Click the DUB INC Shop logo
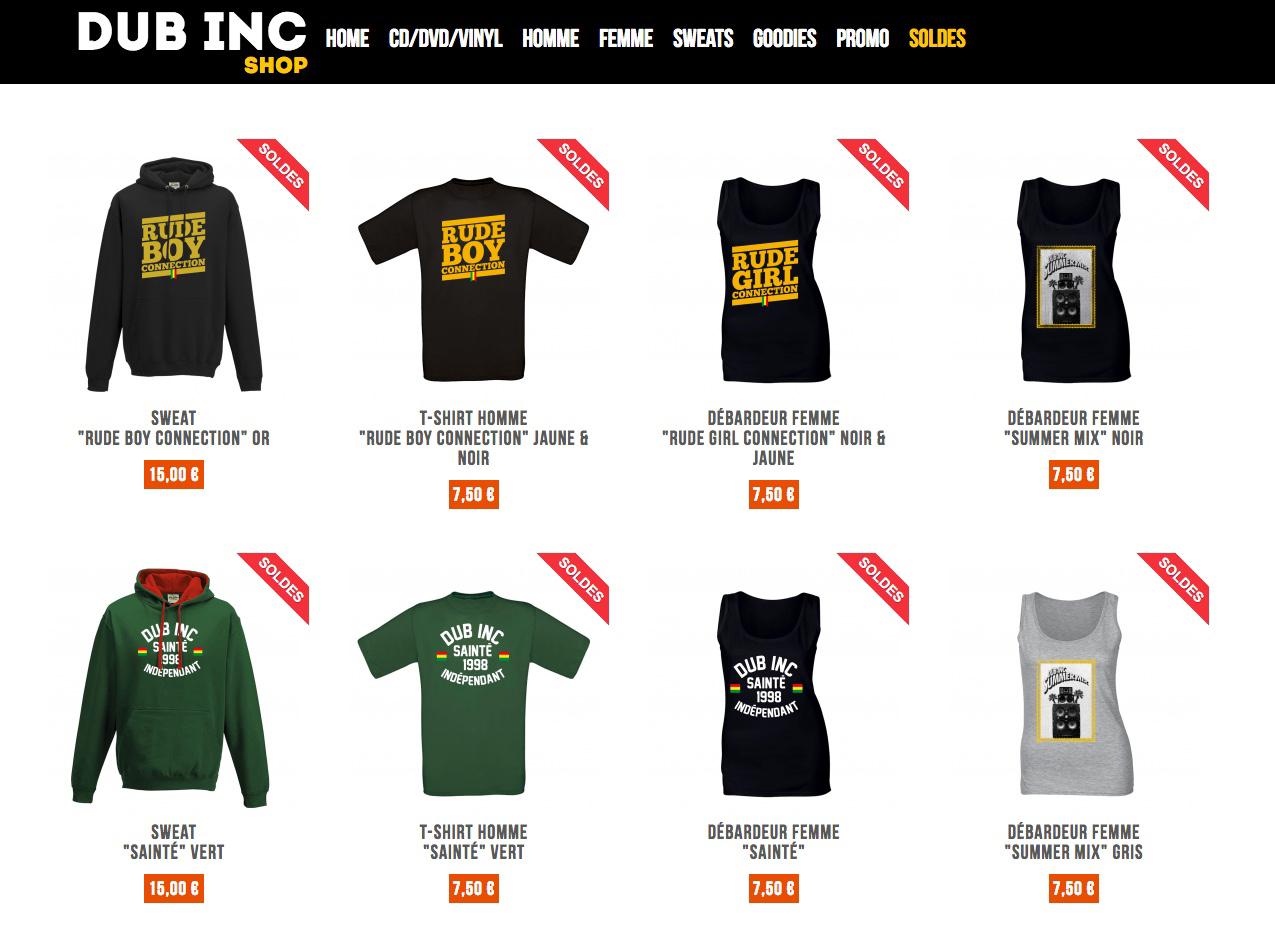 coord(192,42)
